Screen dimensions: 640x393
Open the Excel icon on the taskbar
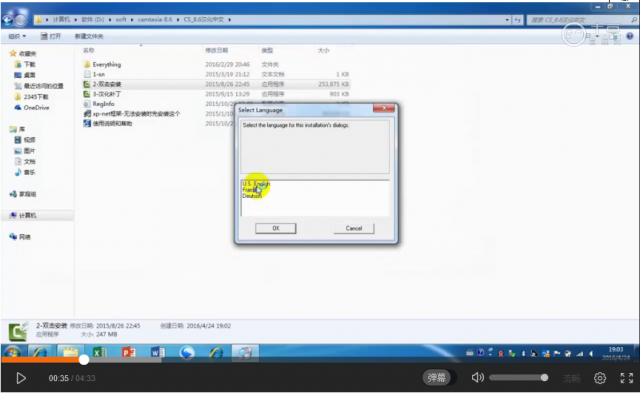(x=99, y=352)
